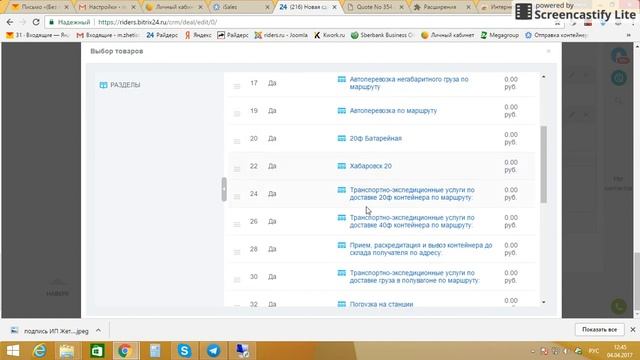Expand download item options arrow
640x360 pixels.
pyautogui.click(x=98, y=331)
